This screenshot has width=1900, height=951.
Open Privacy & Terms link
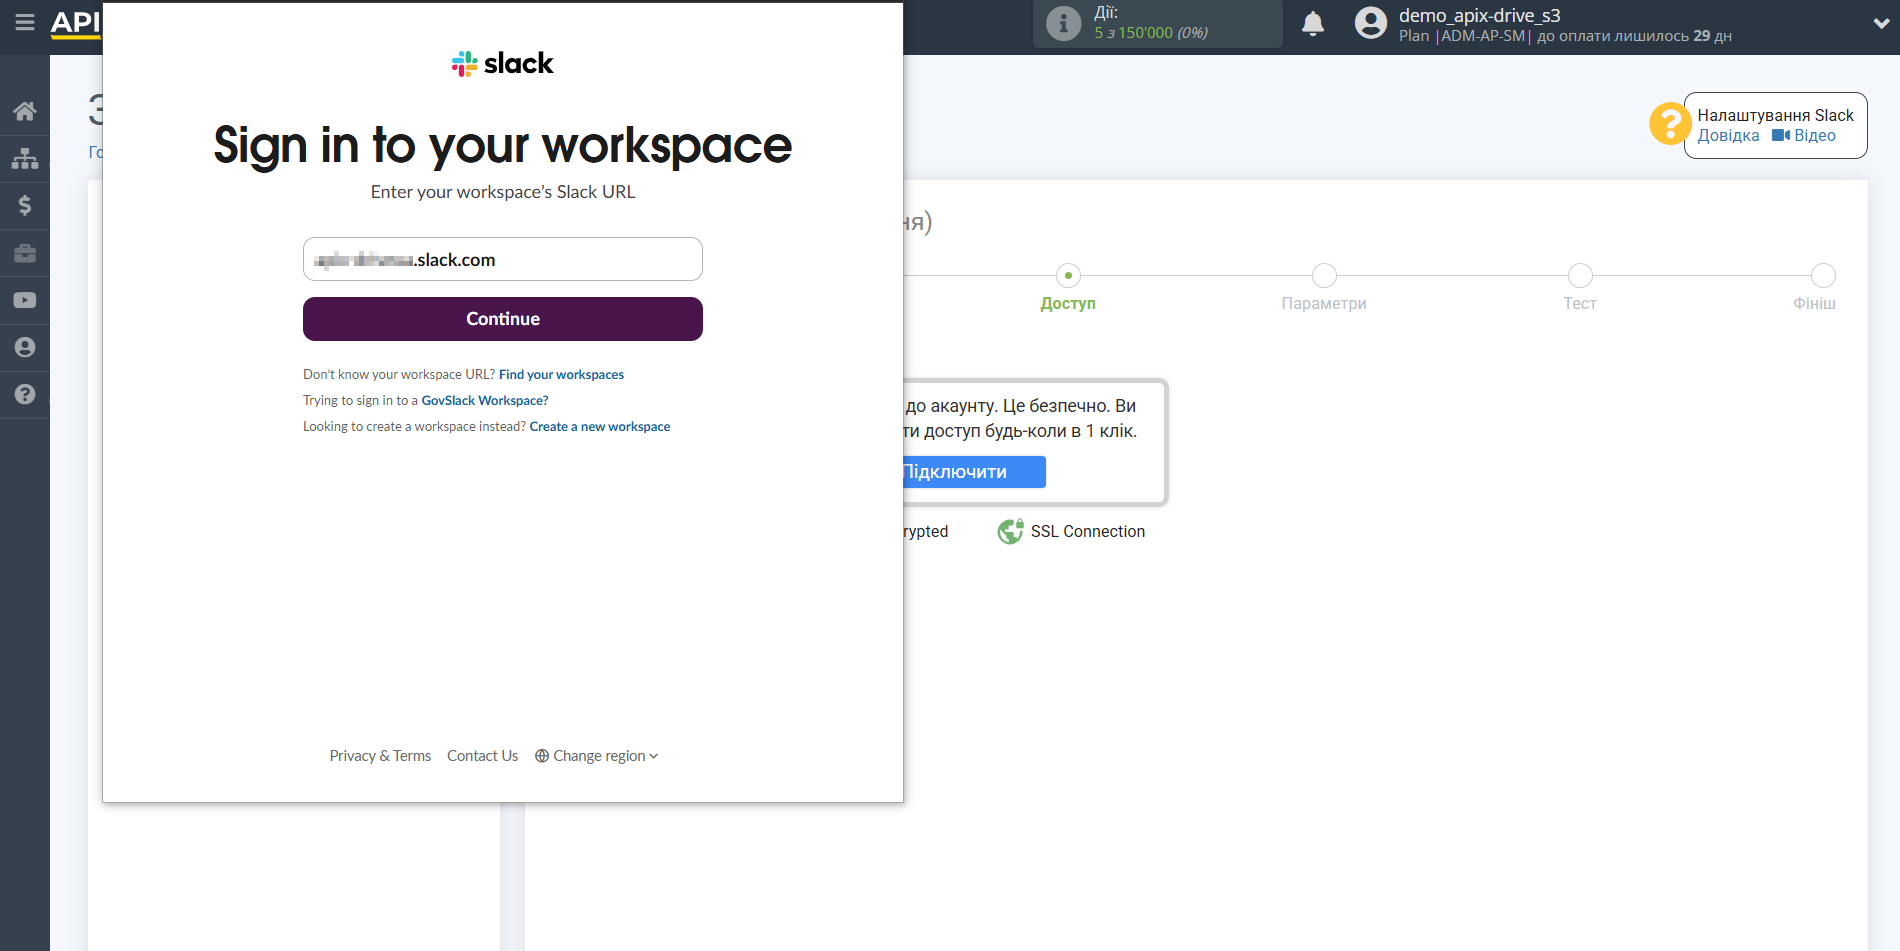[380, 756]
